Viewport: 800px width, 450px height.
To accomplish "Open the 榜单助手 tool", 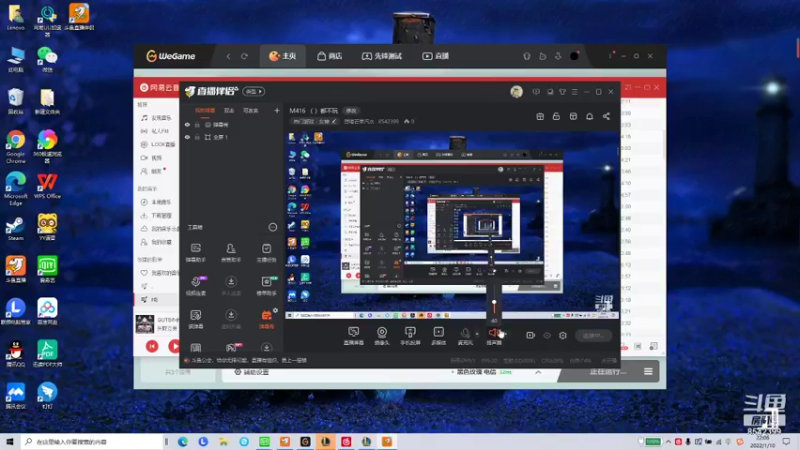I will 266,286.
